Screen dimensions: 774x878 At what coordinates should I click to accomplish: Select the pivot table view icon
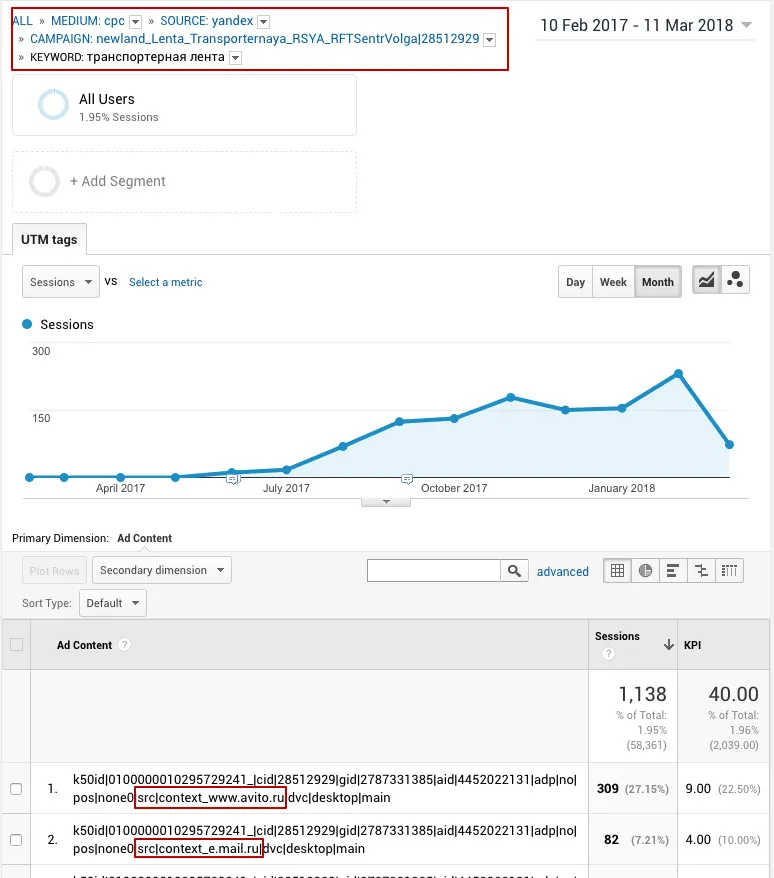(x=729, y=571)
